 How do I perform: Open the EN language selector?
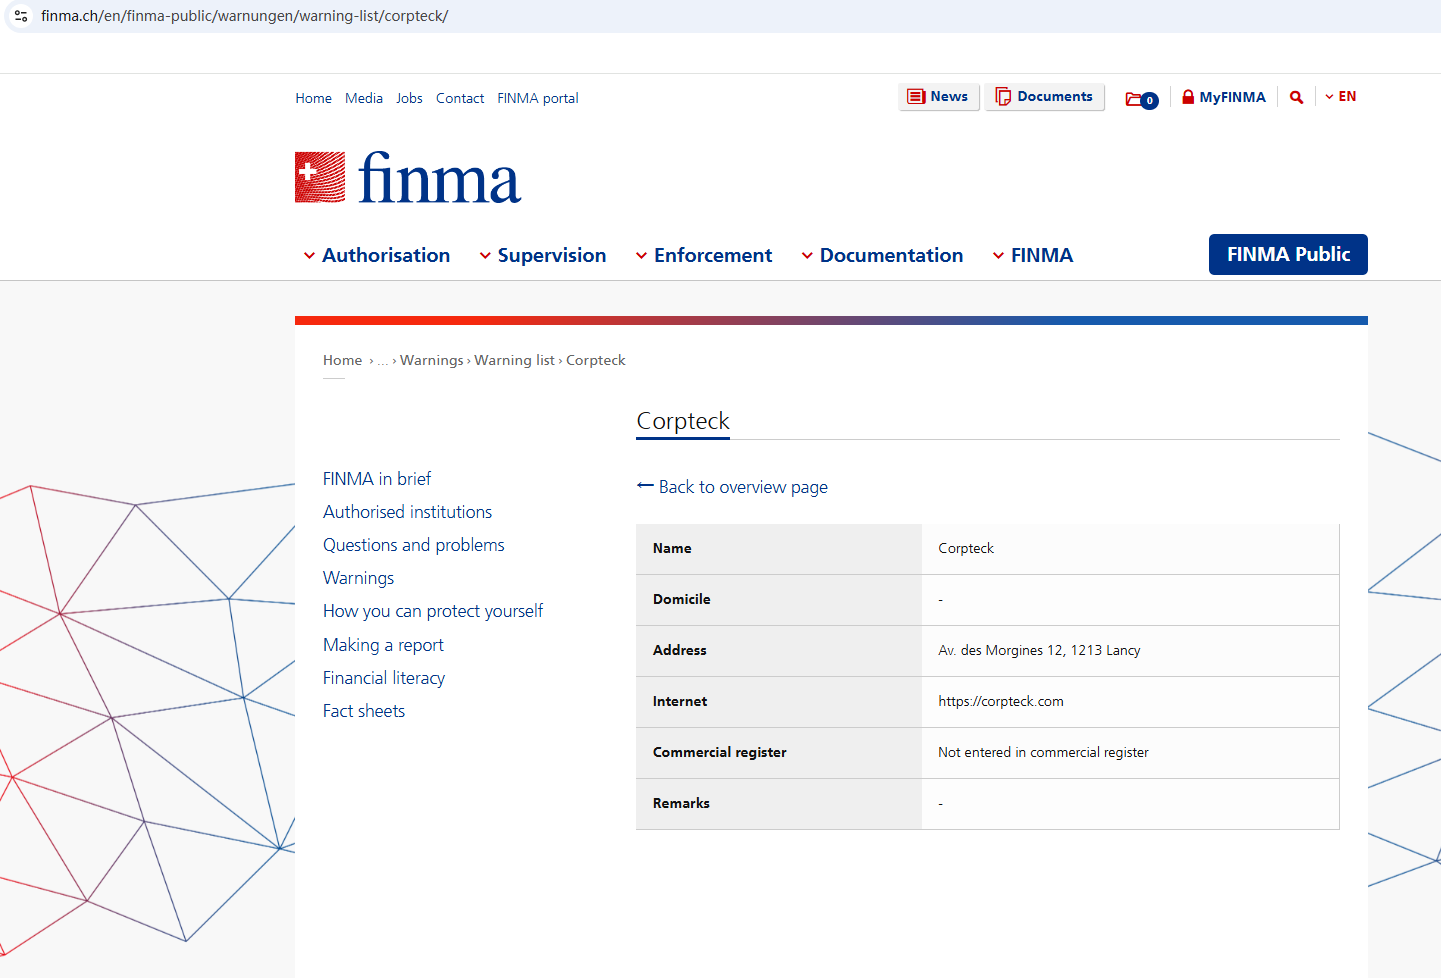pyautogui.click(x=1341, y=97)
